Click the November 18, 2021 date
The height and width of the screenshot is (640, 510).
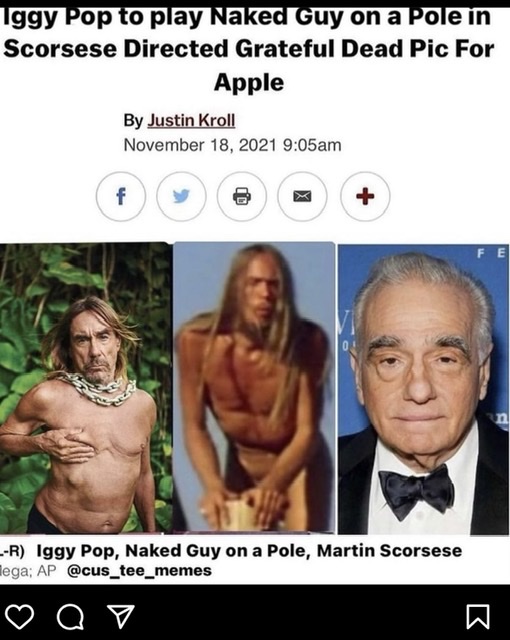pos(200,145)
